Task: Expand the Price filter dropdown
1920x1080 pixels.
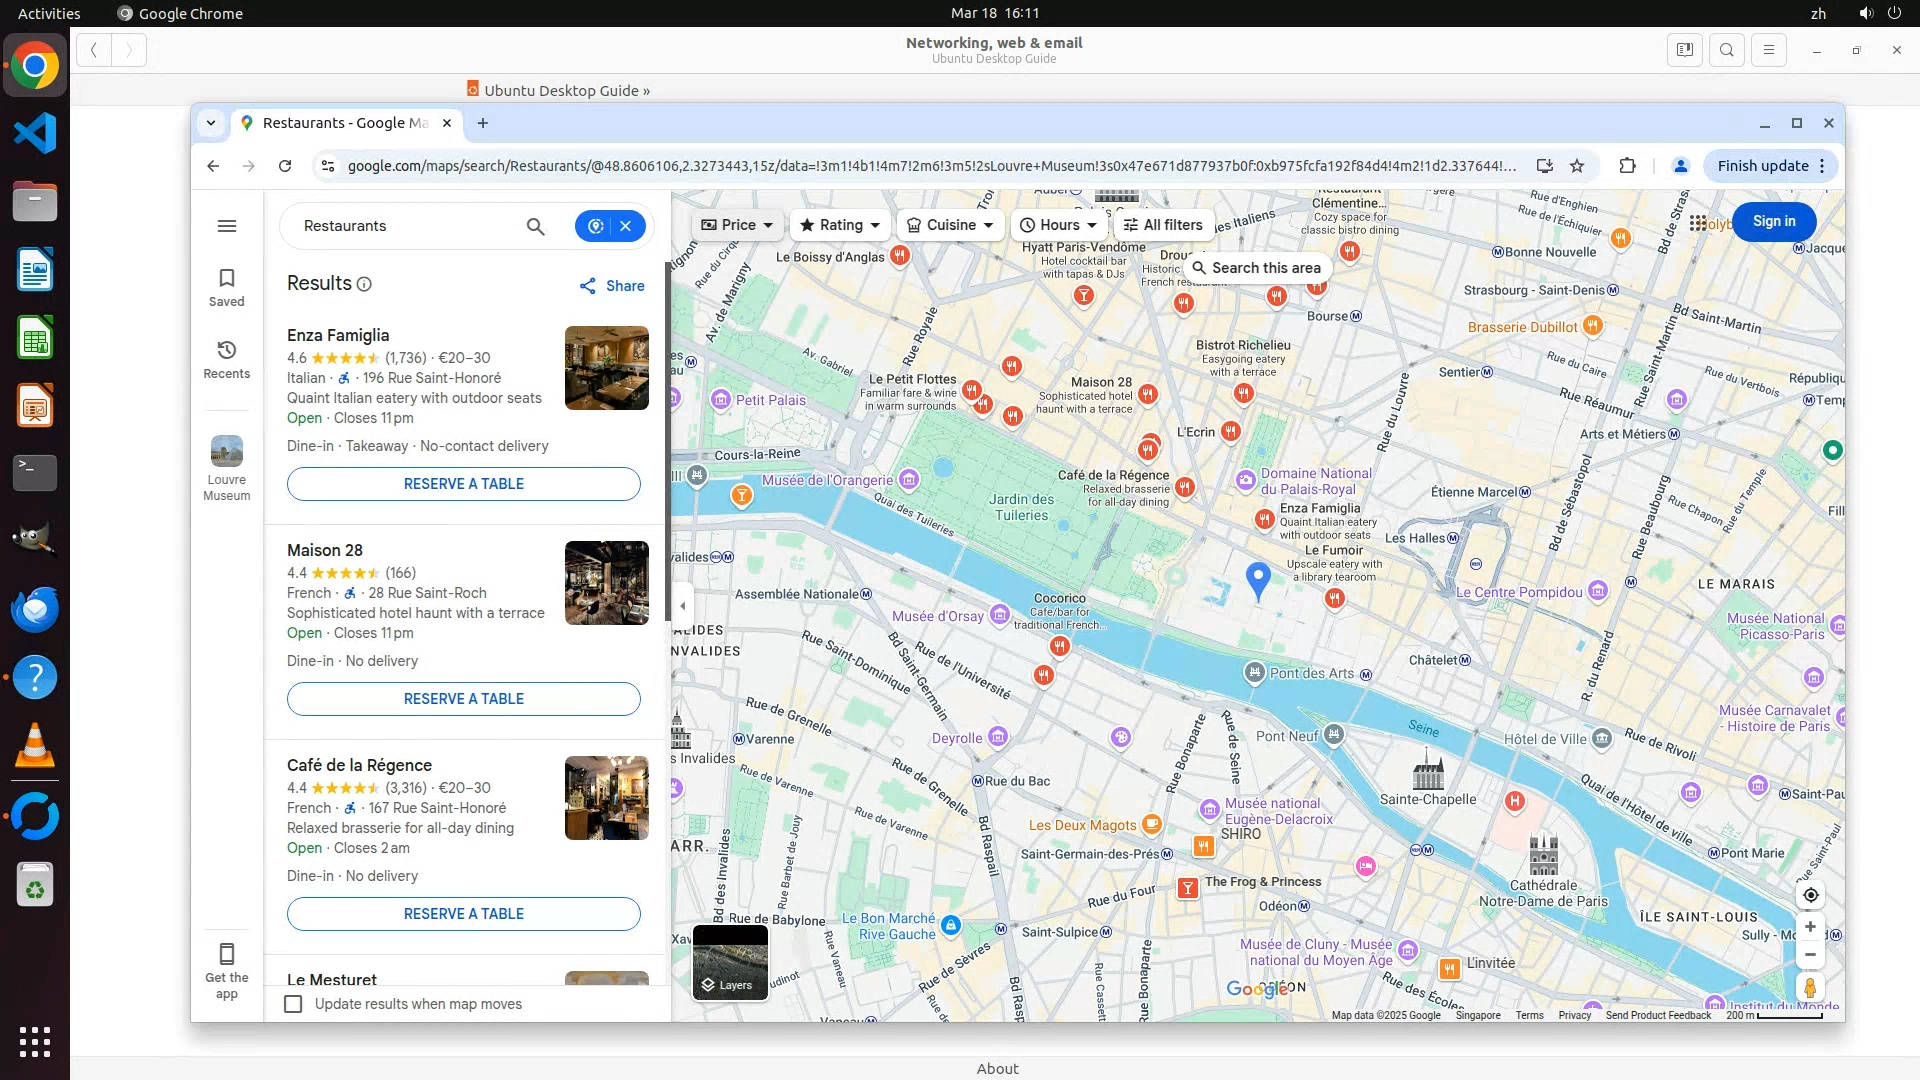Action: [737, 225]
